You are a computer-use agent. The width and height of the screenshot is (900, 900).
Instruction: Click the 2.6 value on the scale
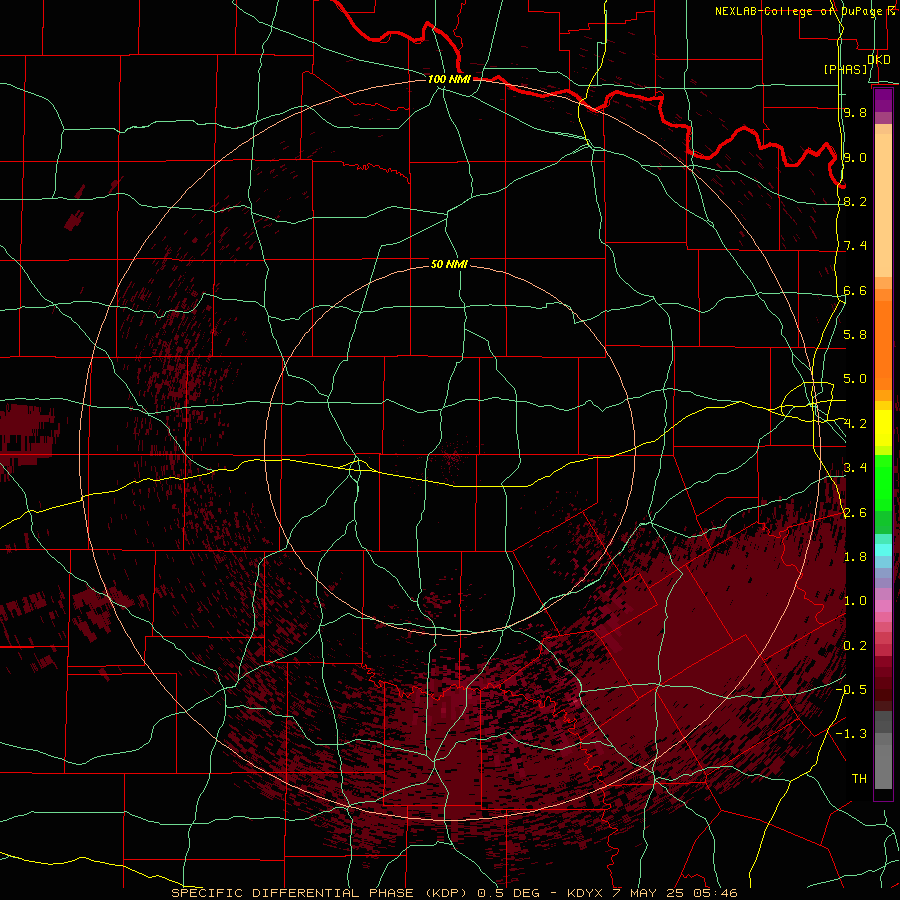[855, 513]
